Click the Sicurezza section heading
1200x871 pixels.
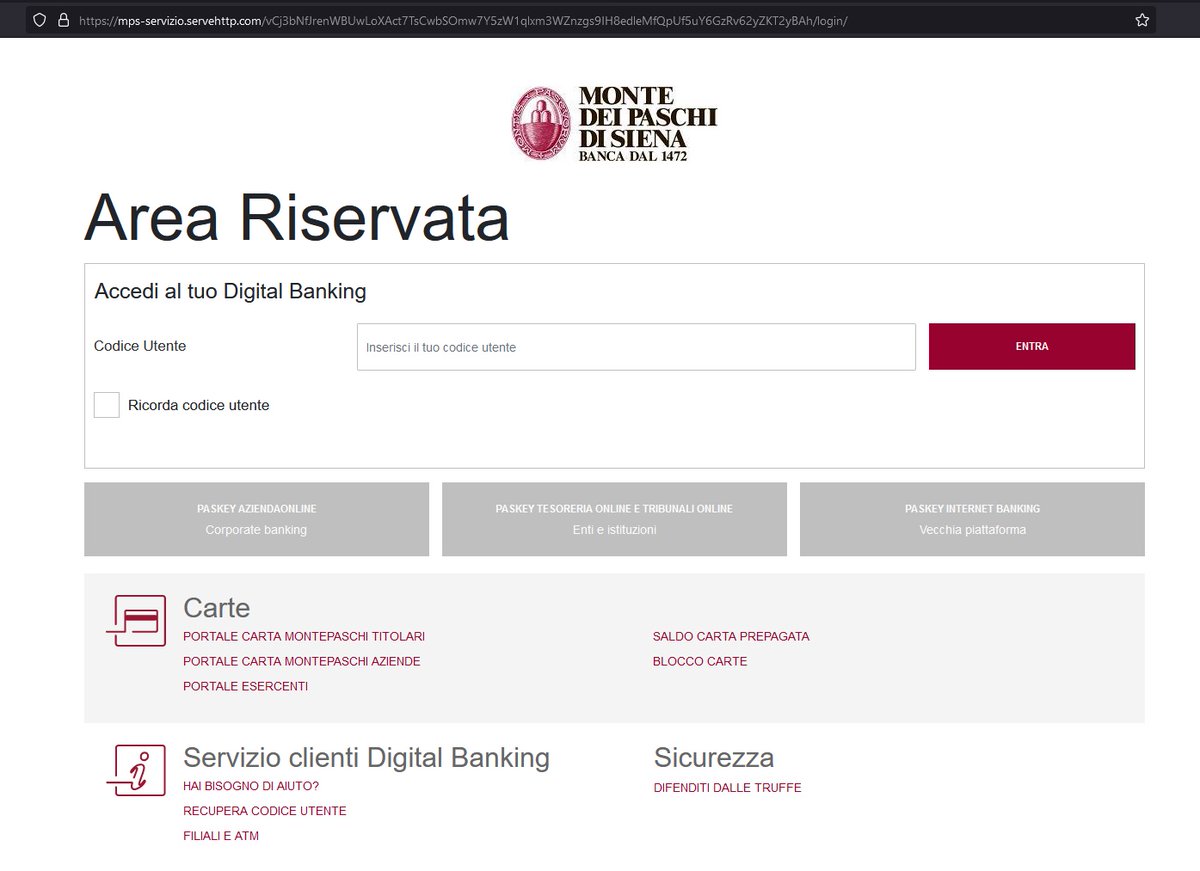714,758
